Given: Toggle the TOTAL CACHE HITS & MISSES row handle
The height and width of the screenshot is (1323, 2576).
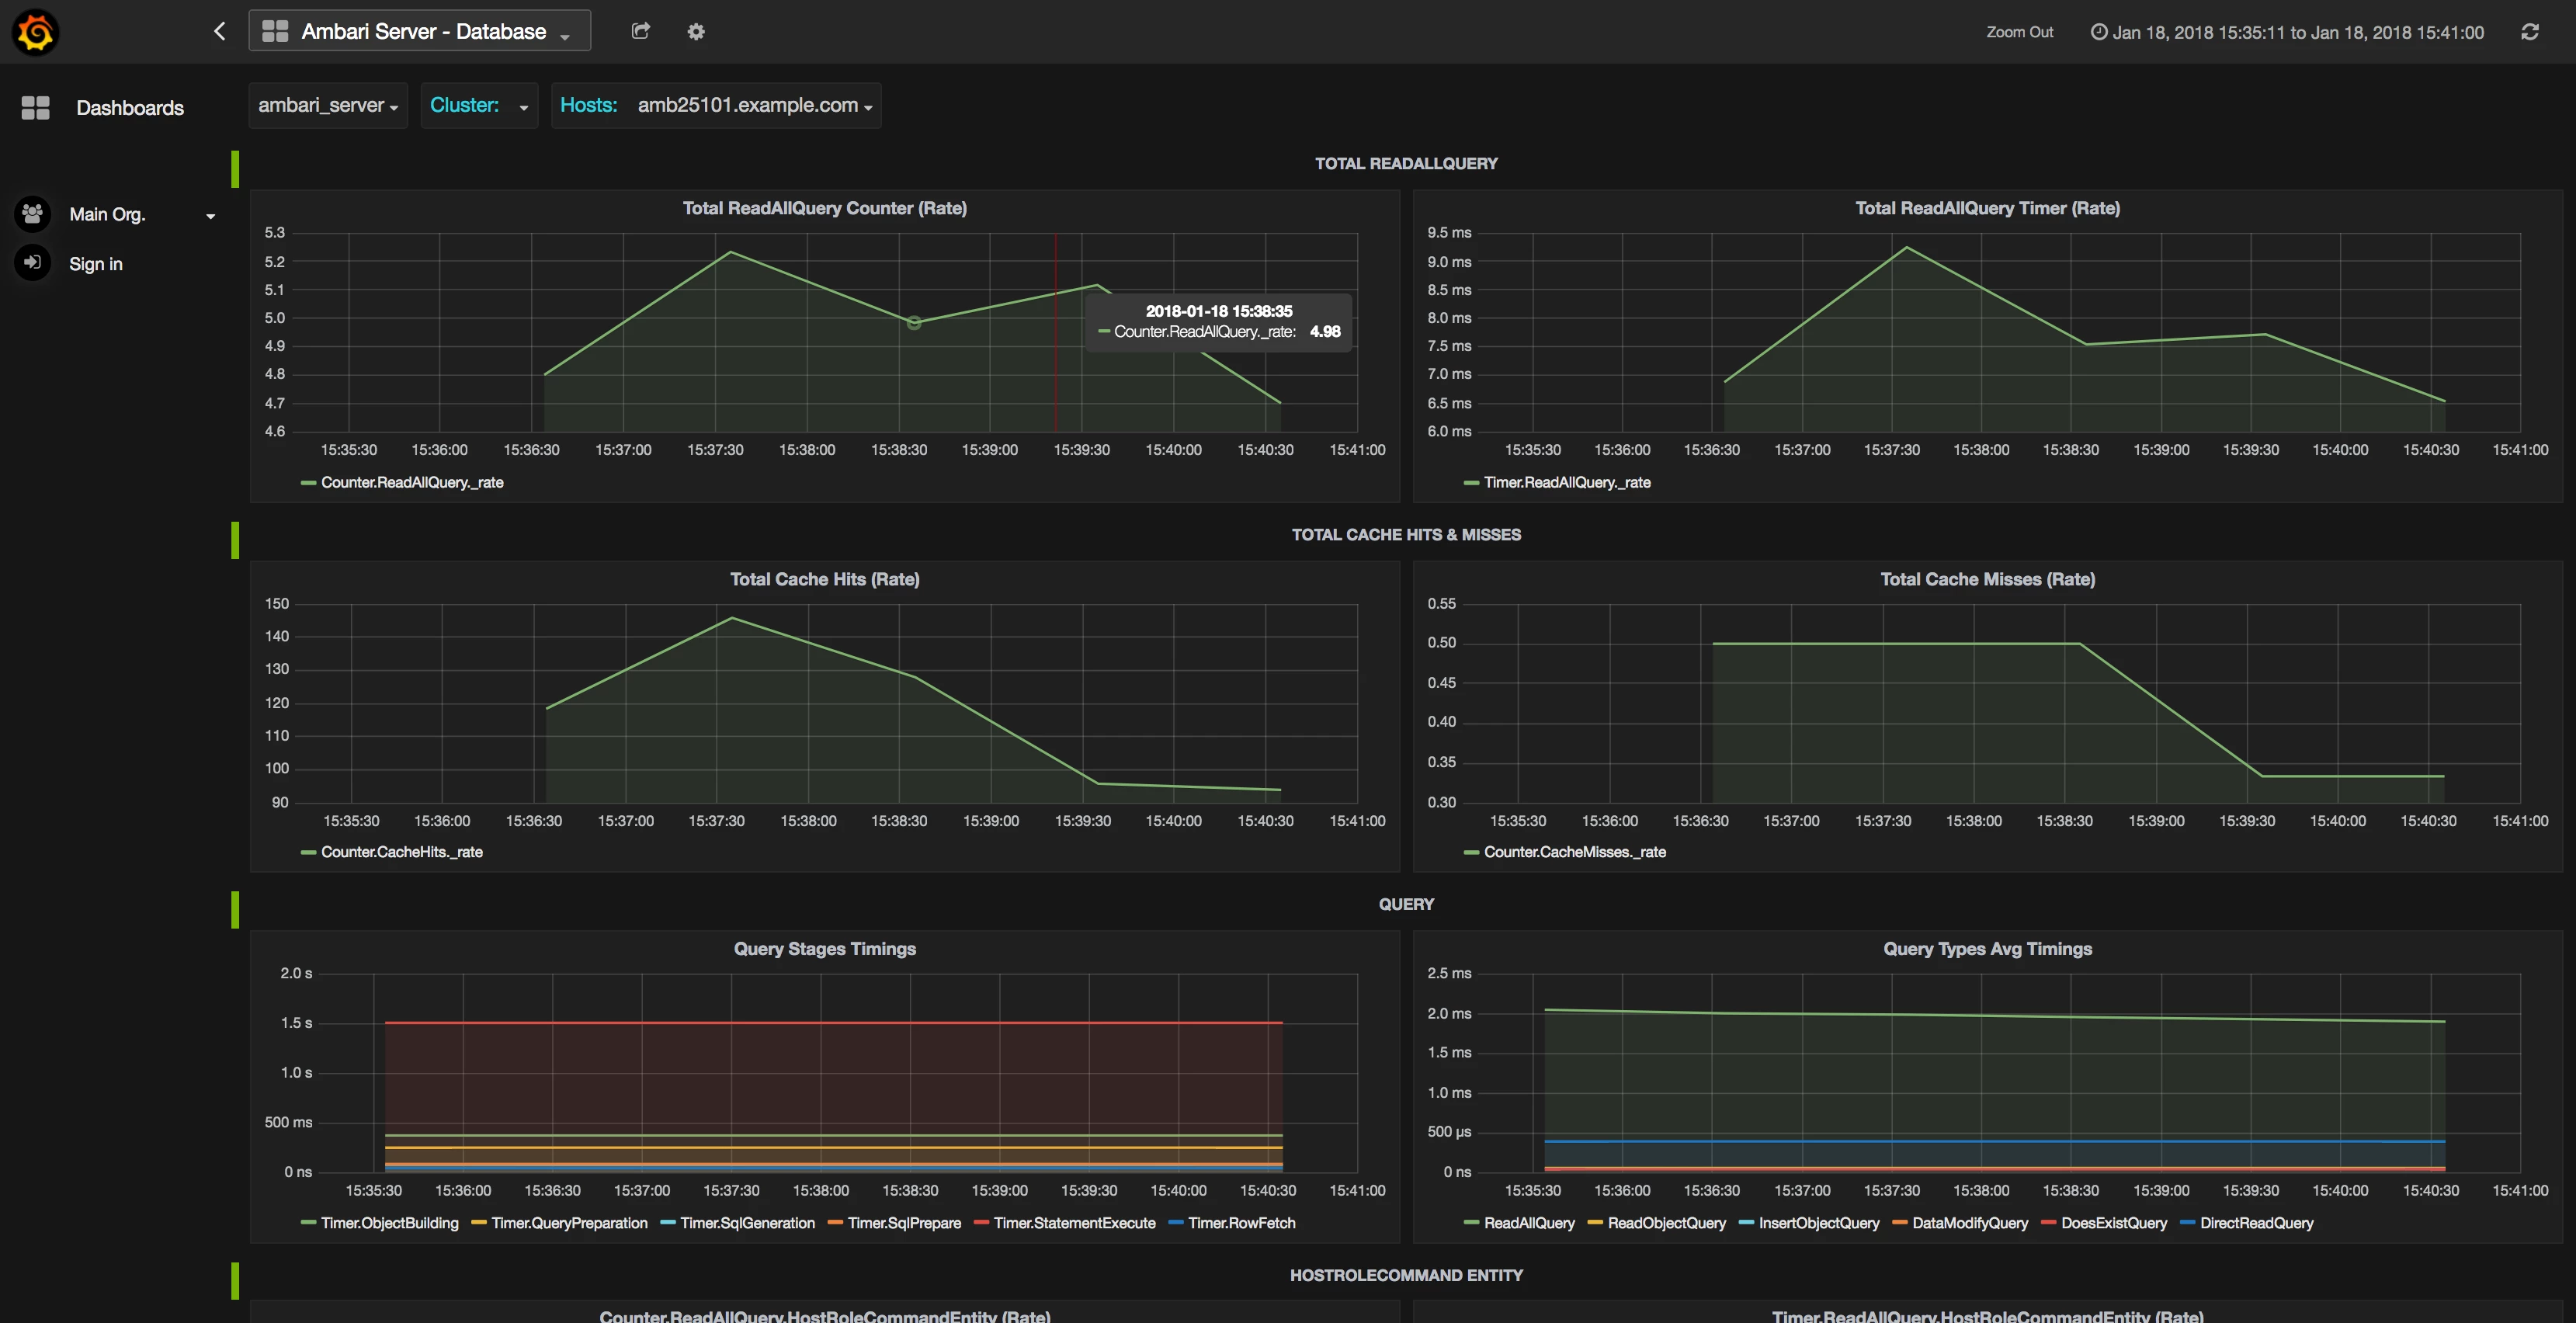Looking at the screenshot, I should 235,540.
